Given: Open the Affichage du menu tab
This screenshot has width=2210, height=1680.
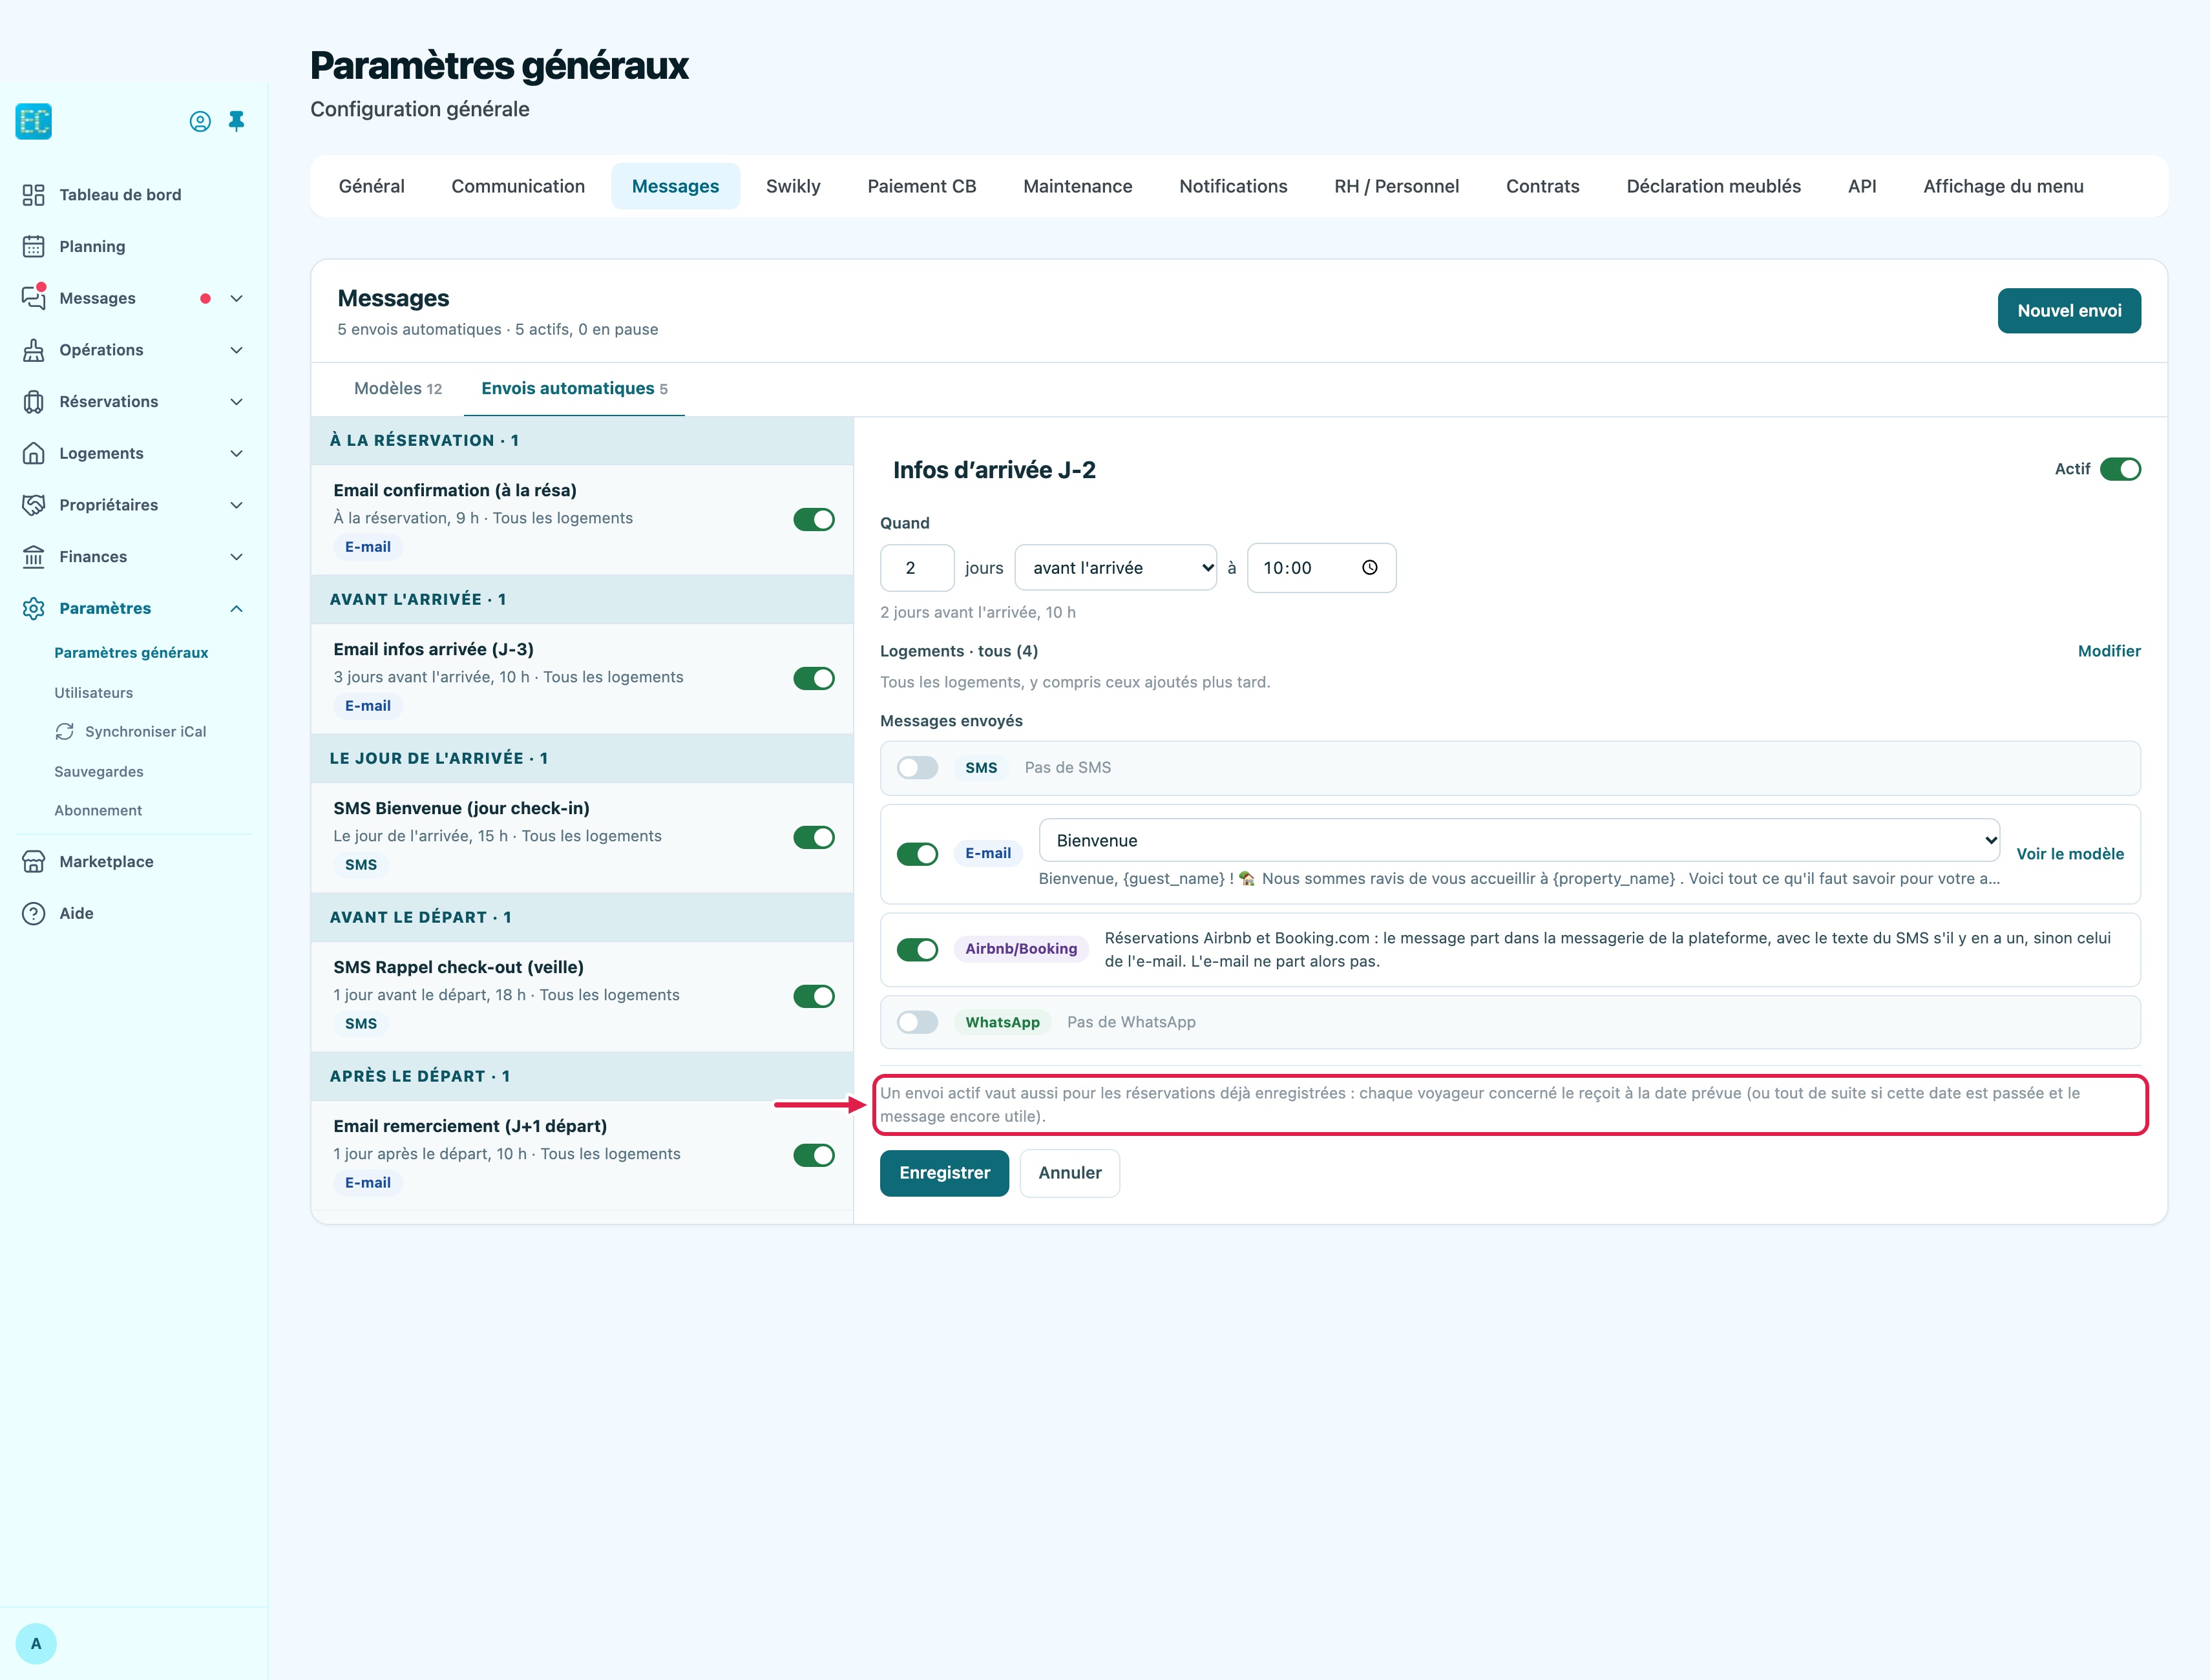Looking at the screenshot, I should 2003,186.
